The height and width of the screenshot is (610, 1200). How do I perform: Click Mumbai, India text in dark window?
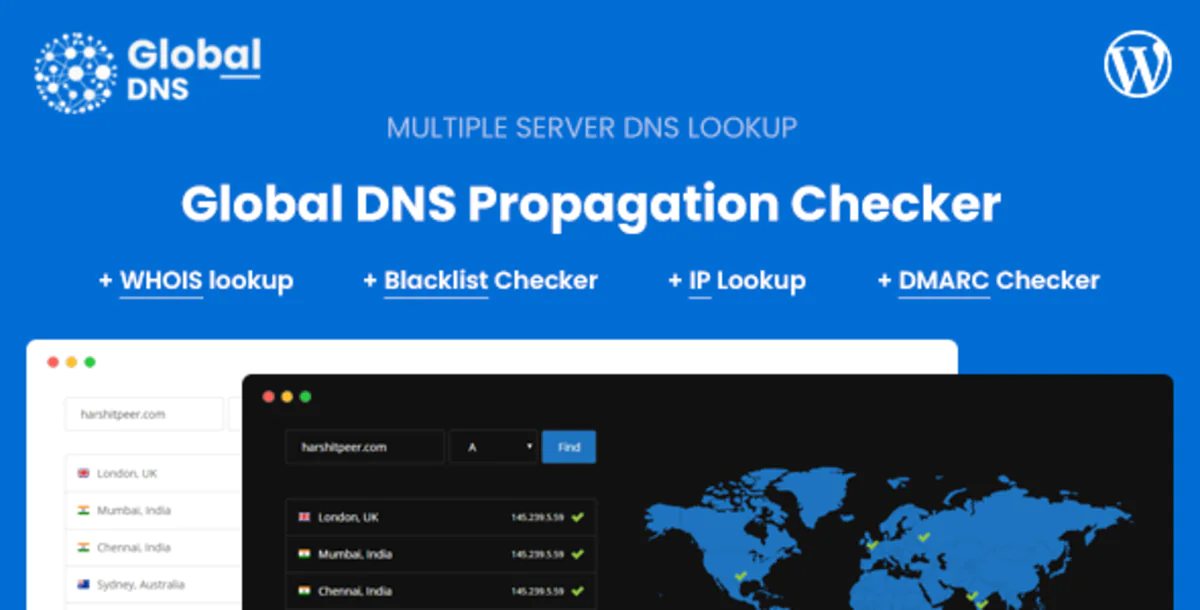[355, 553]
